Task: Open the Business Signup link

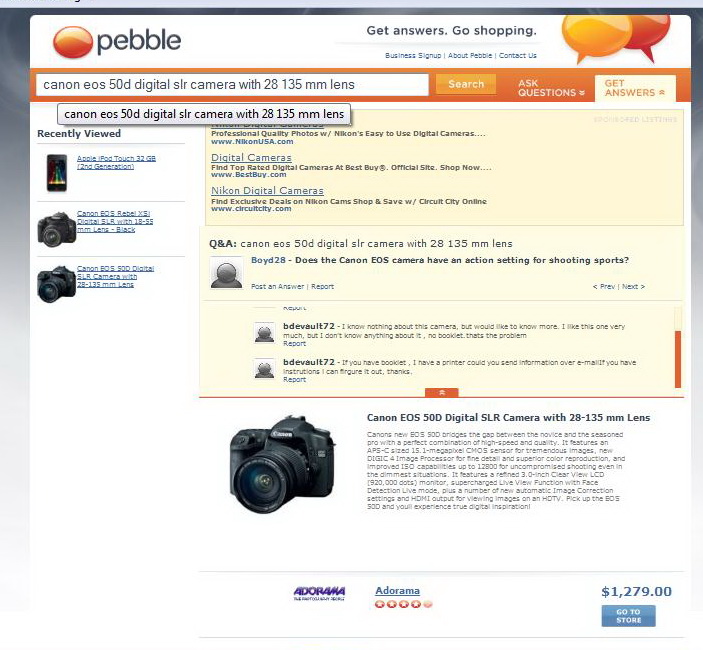Action: pyautogui.click(x=413, y=56)
